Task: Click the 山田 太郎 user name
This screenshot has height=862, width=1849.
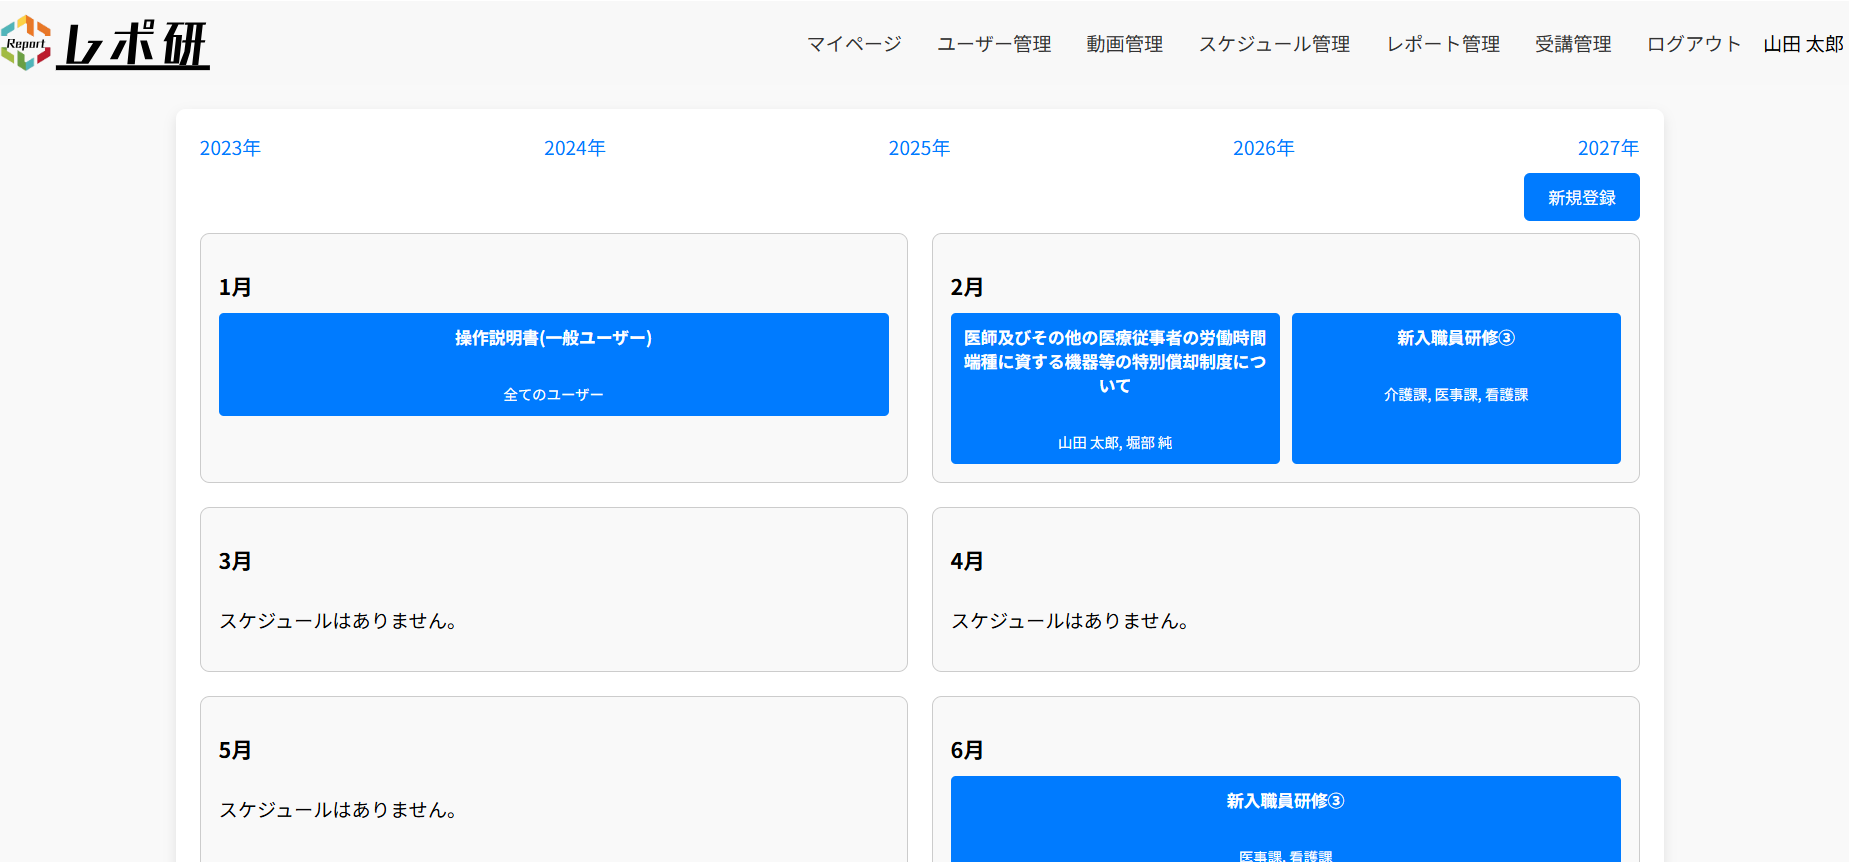Action: point(1802,44)
